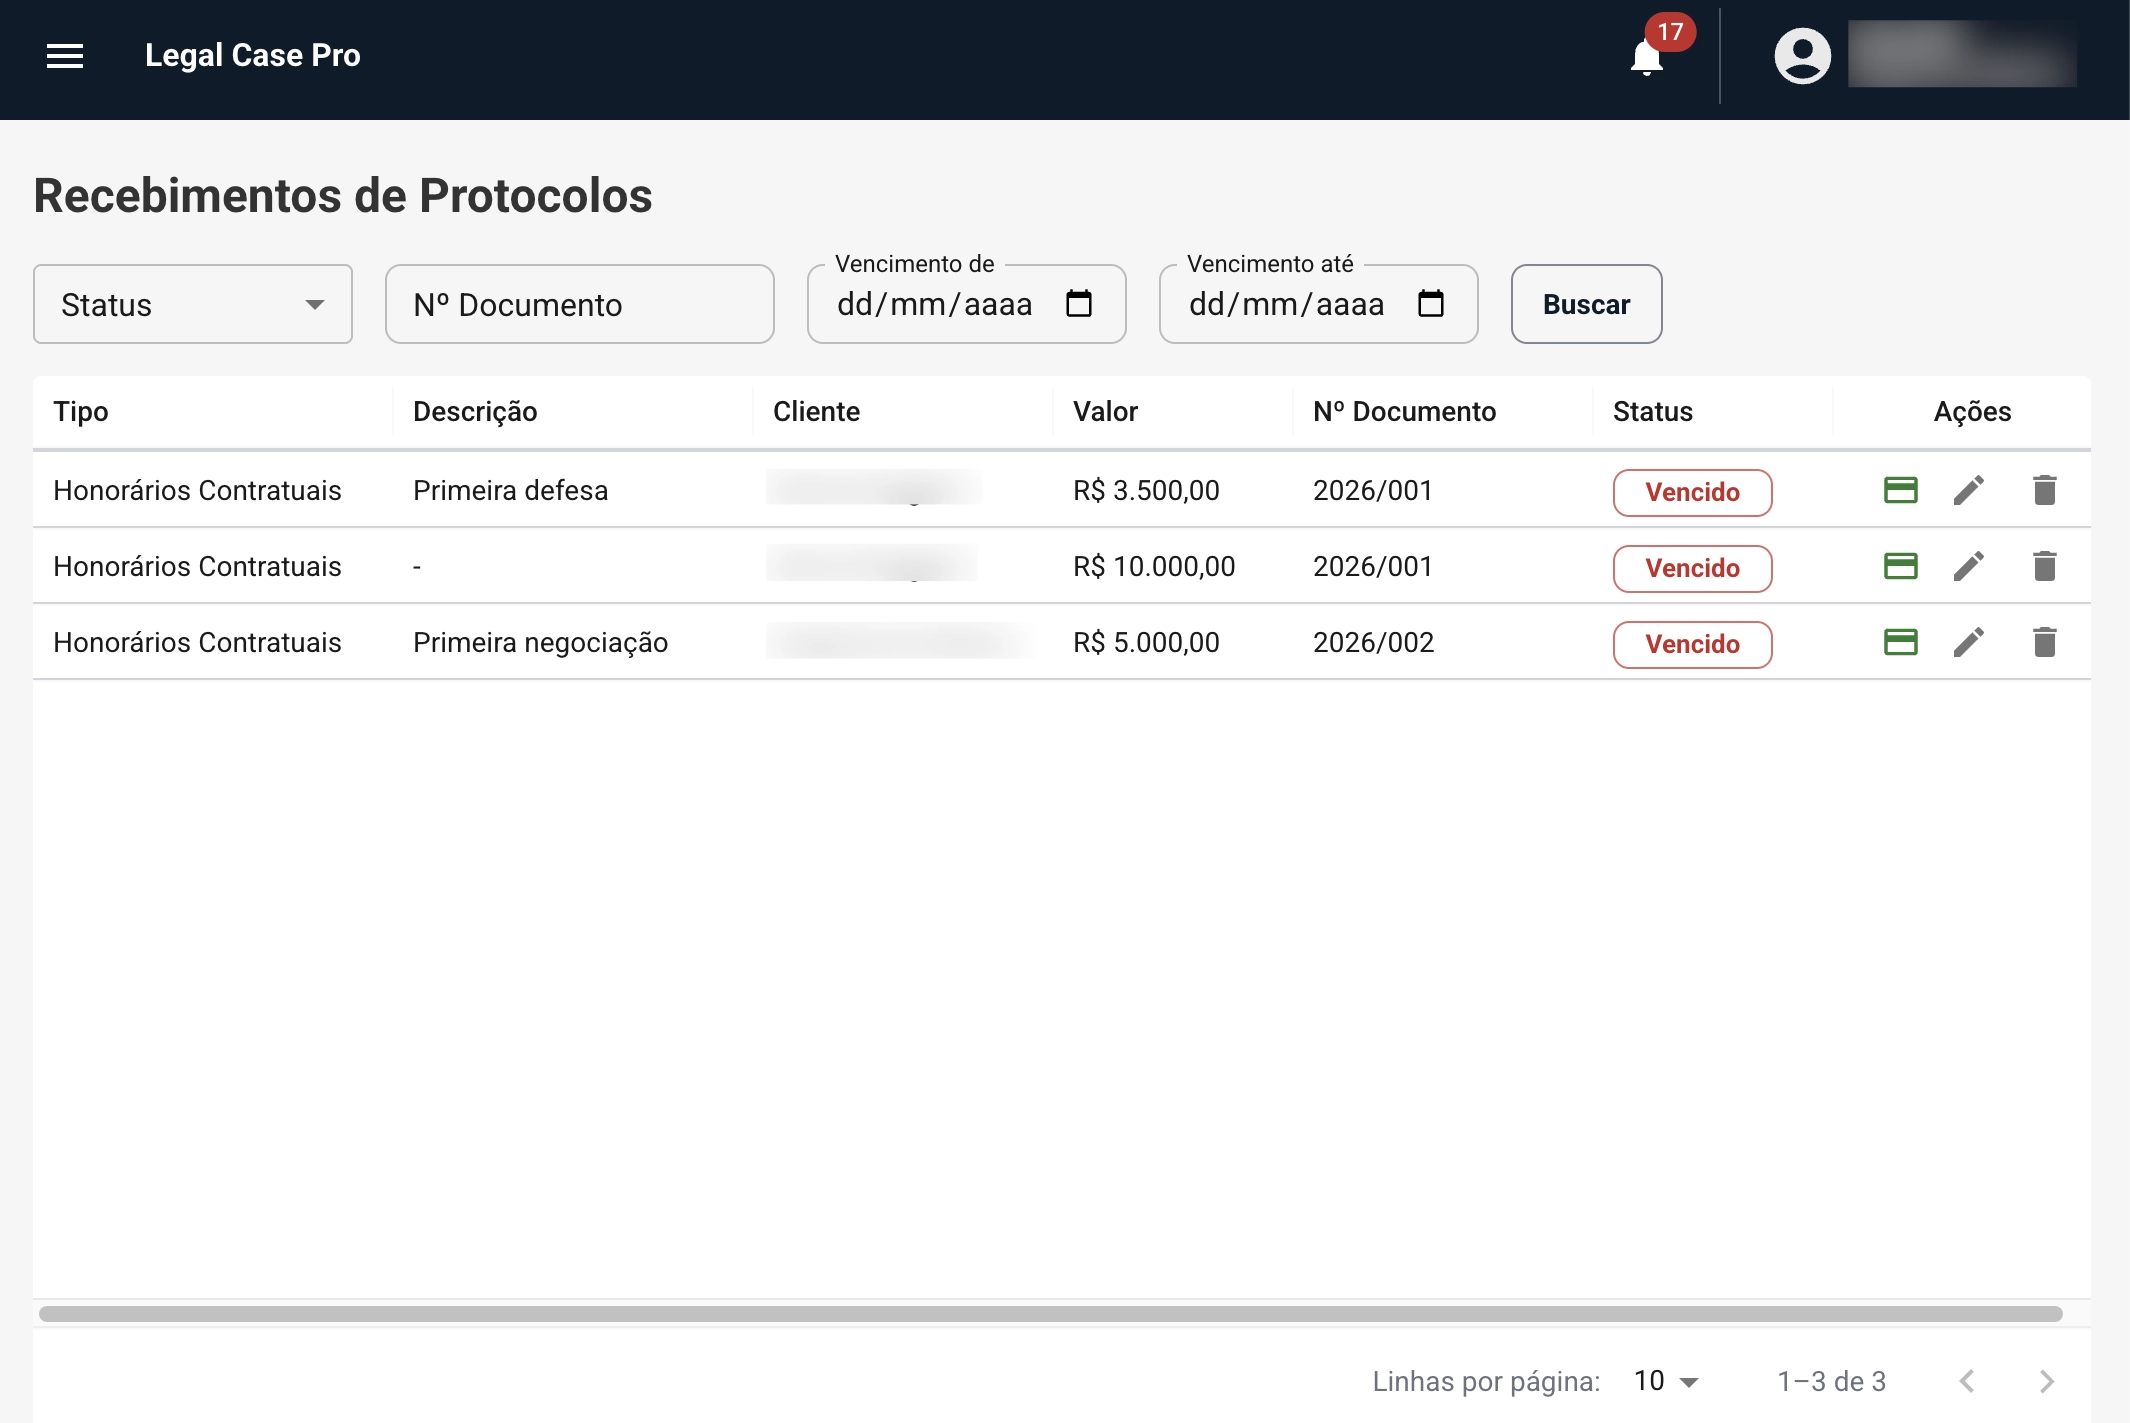Expand the Status filter dropdown
This screenshot has width=2130, height=1423.
click(193, 304)
